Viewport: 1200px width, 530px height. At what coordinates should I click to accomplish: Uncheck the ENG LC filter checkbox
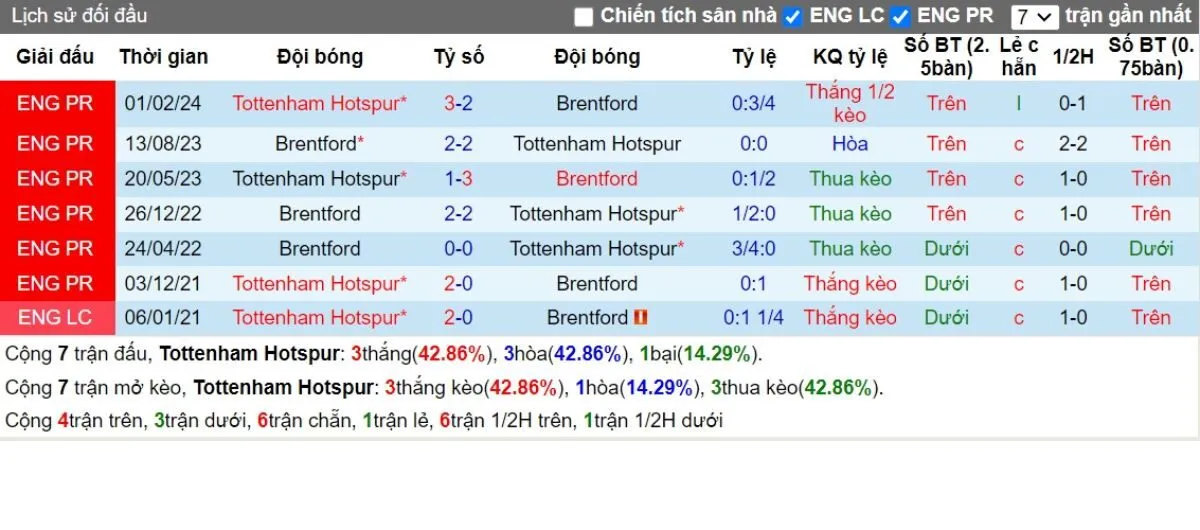(793, 17)
